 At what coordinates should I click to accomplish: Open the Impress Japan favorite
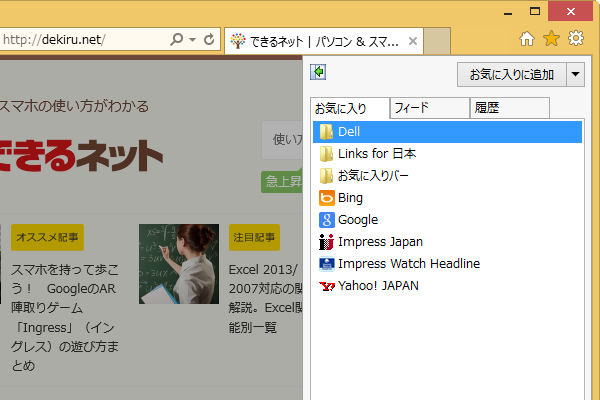tap(447, 242)
